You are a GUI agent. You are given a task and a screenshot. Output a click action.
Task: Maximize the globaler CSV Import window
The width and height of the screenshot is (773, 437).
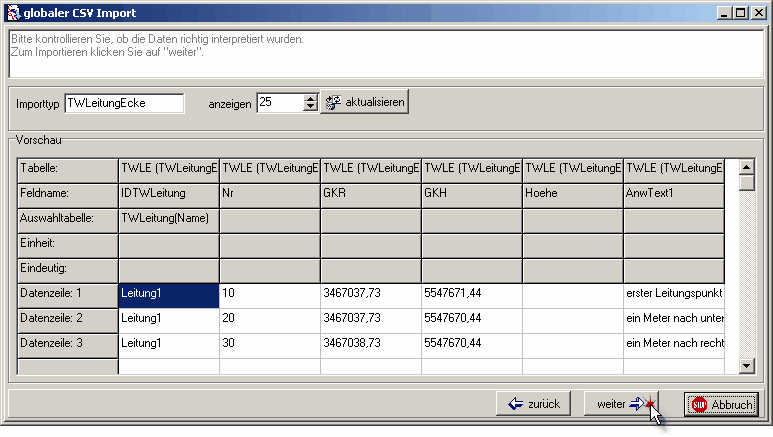tap(739, 13)
